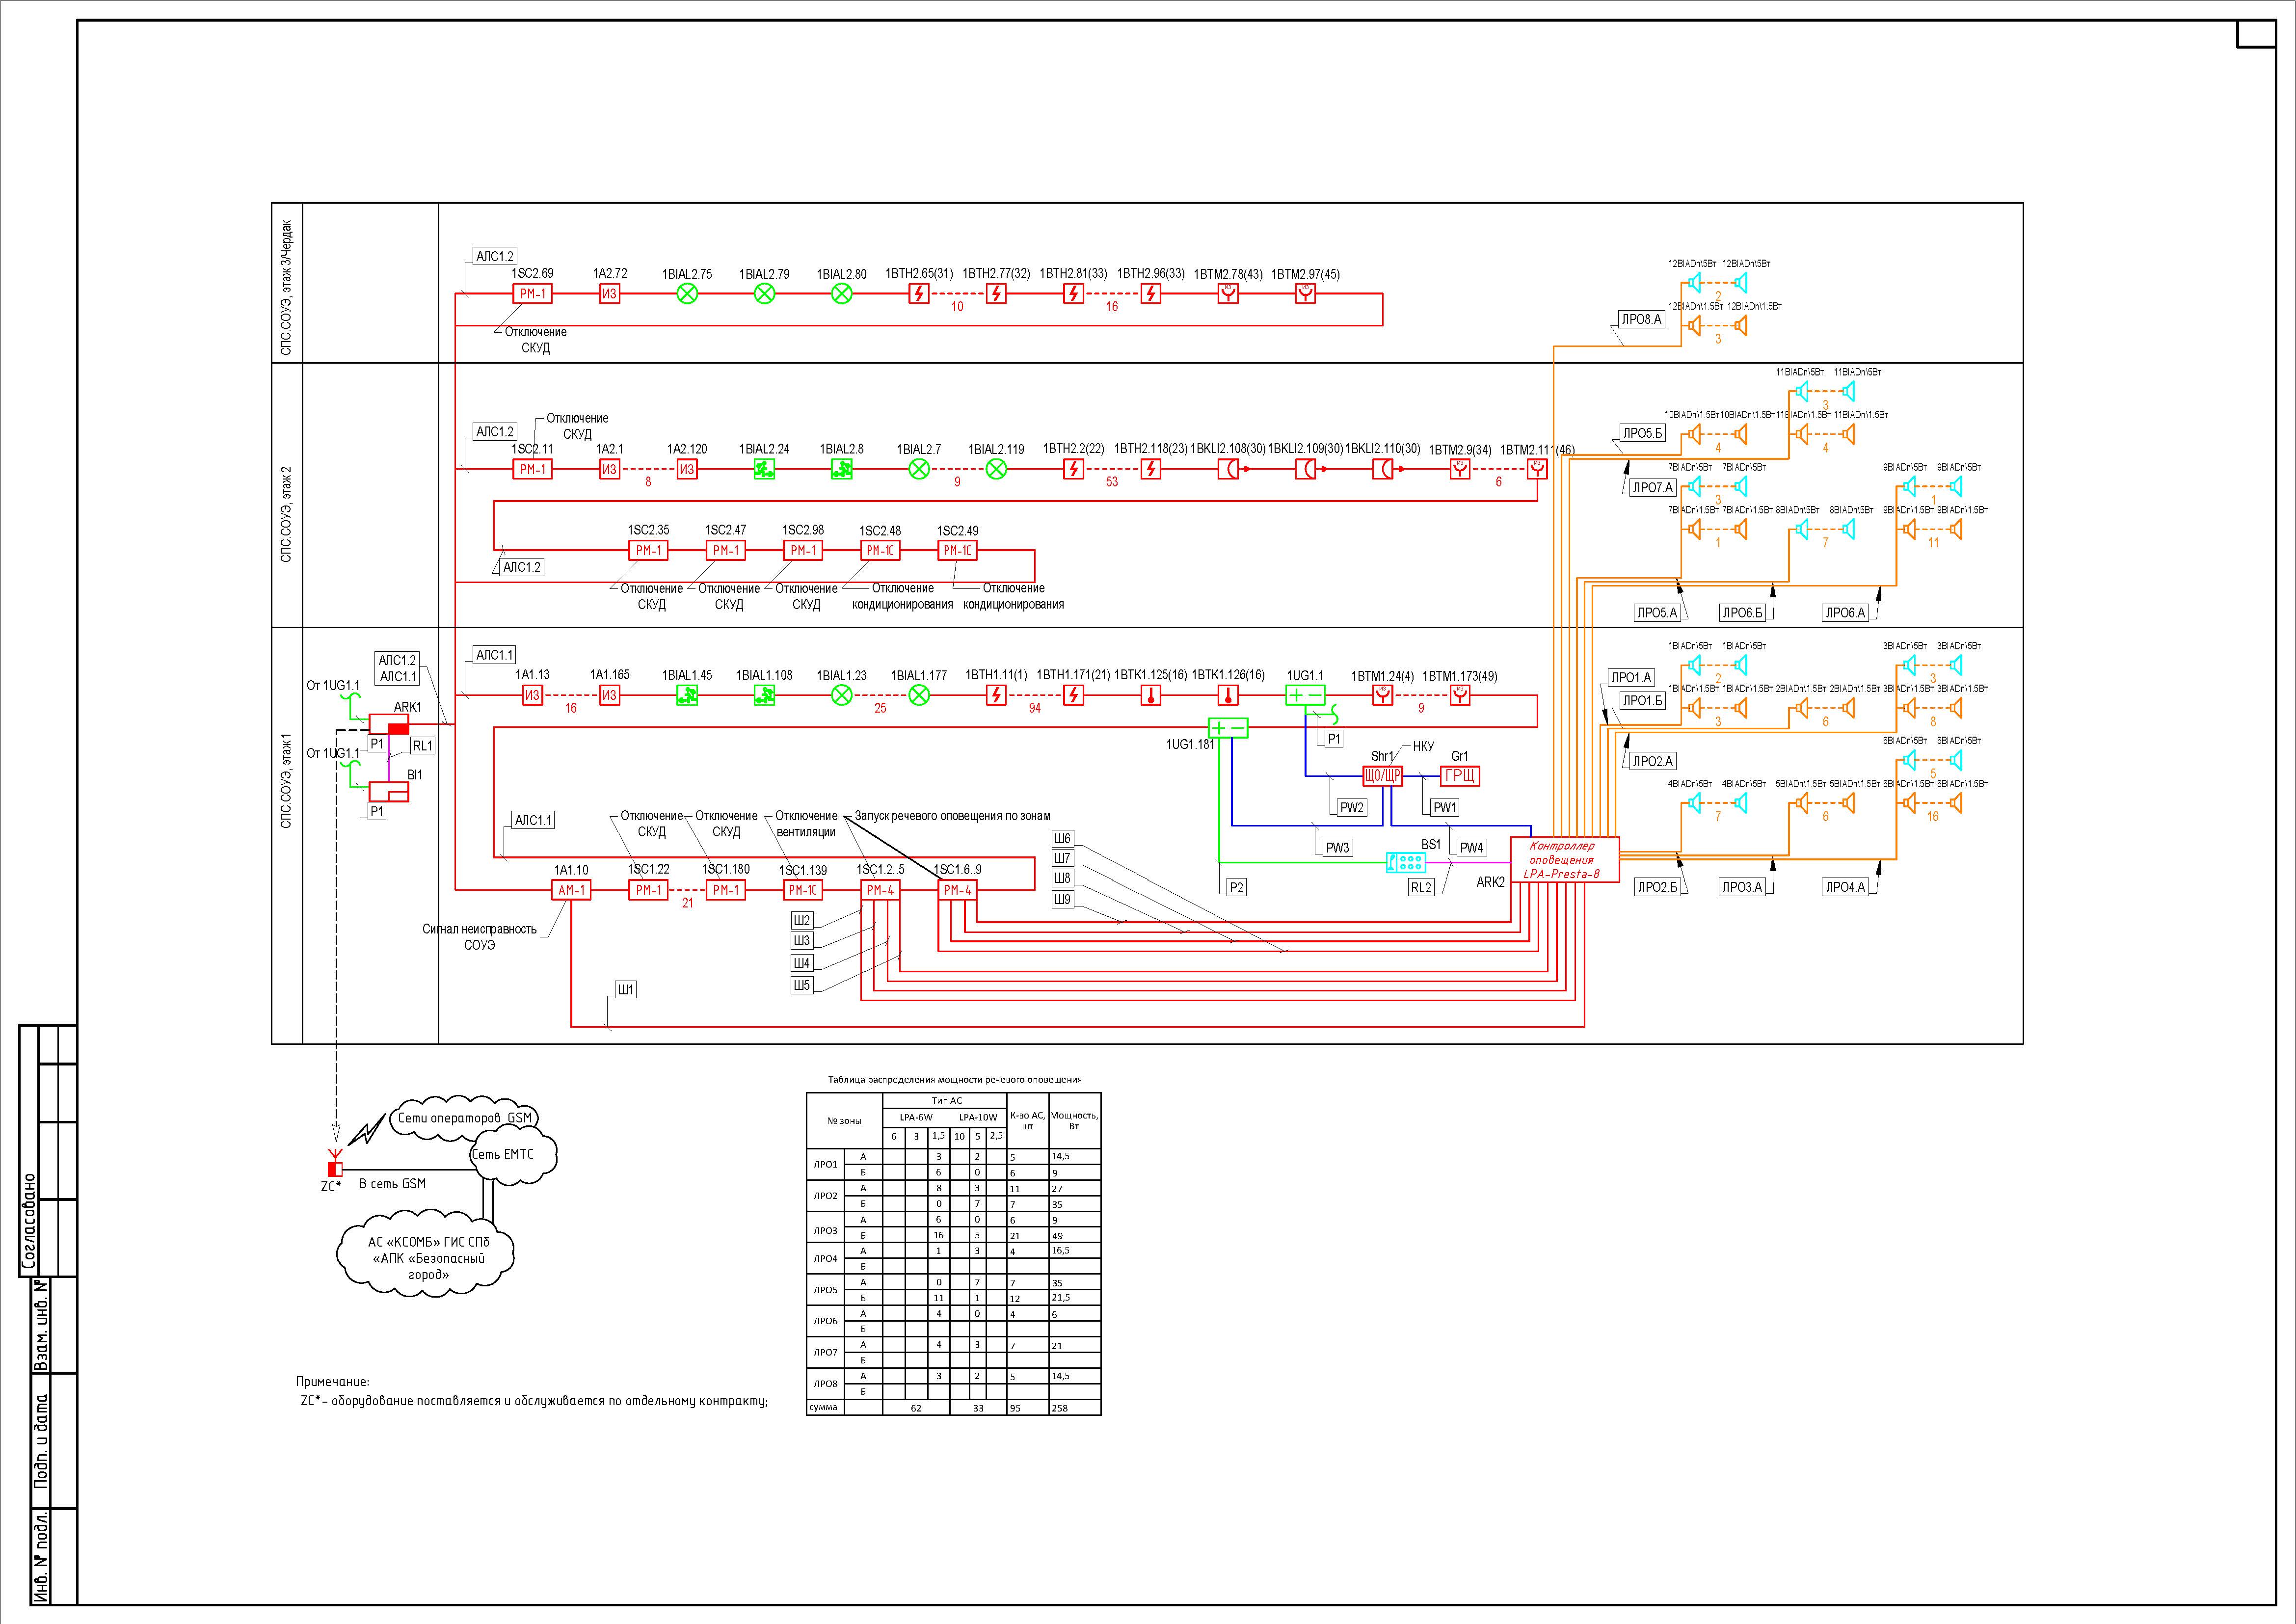Select the ИЗ isolator symbol labeled 1A2.72
This screenshot has height=1624, width=2296.
609,294
